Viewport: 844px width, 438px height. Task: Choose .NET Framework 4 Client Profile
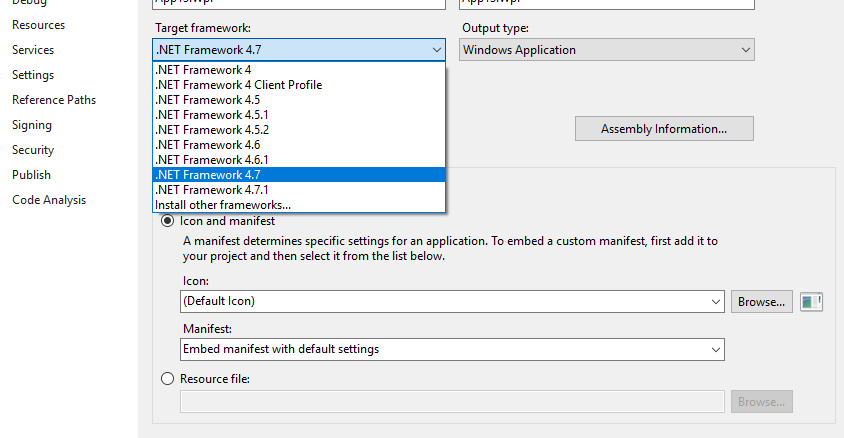299,85
